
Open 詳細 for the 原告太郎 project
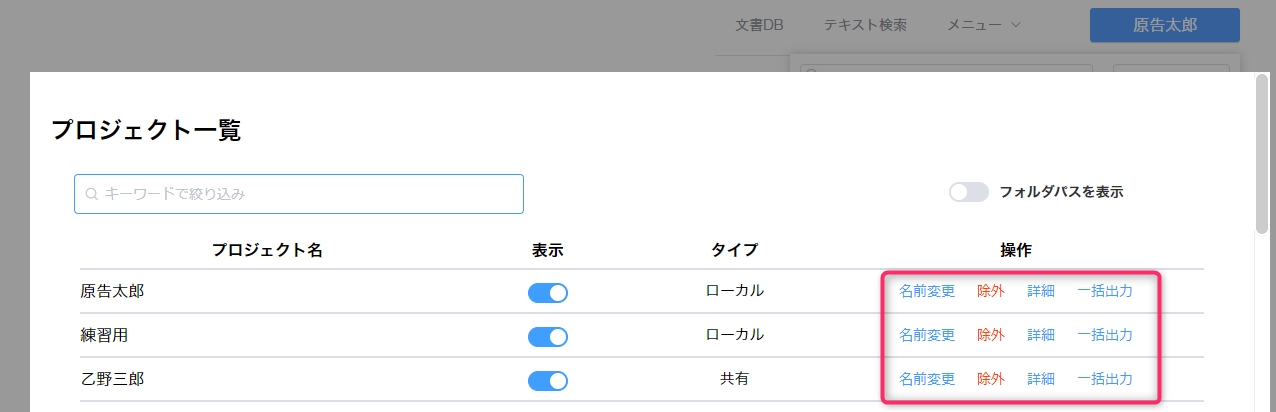point(1041,291)
